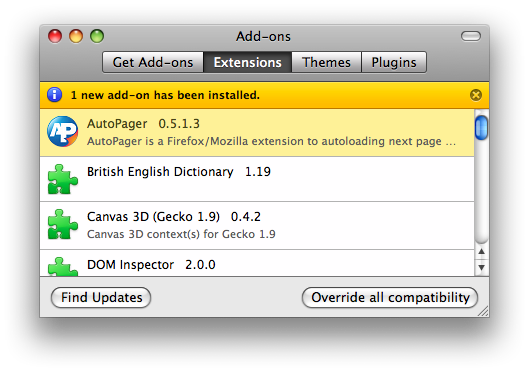Click the scroll down arrow

click(481, 267)
